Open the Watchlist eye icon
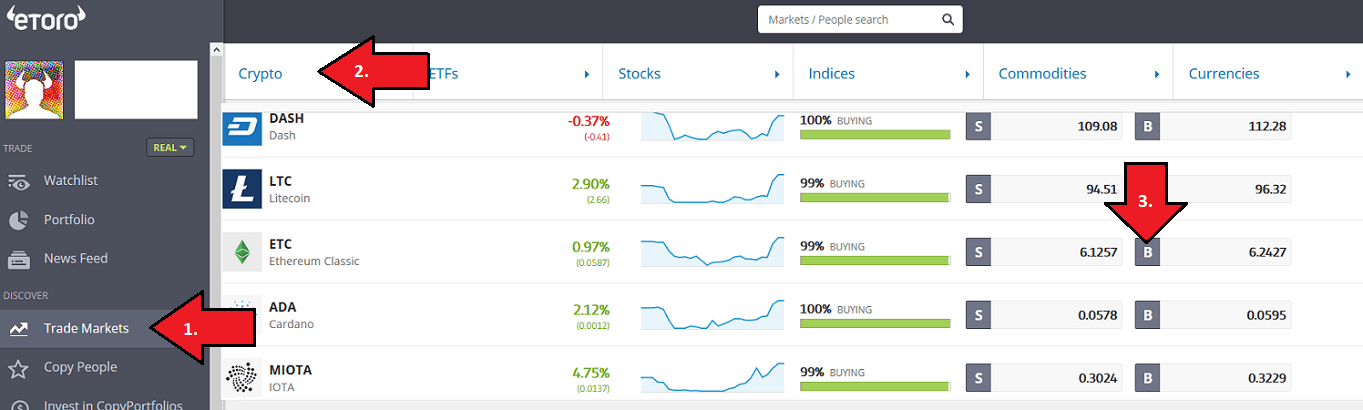Viewport: 1363px width, 410px height. coord(18,182)
